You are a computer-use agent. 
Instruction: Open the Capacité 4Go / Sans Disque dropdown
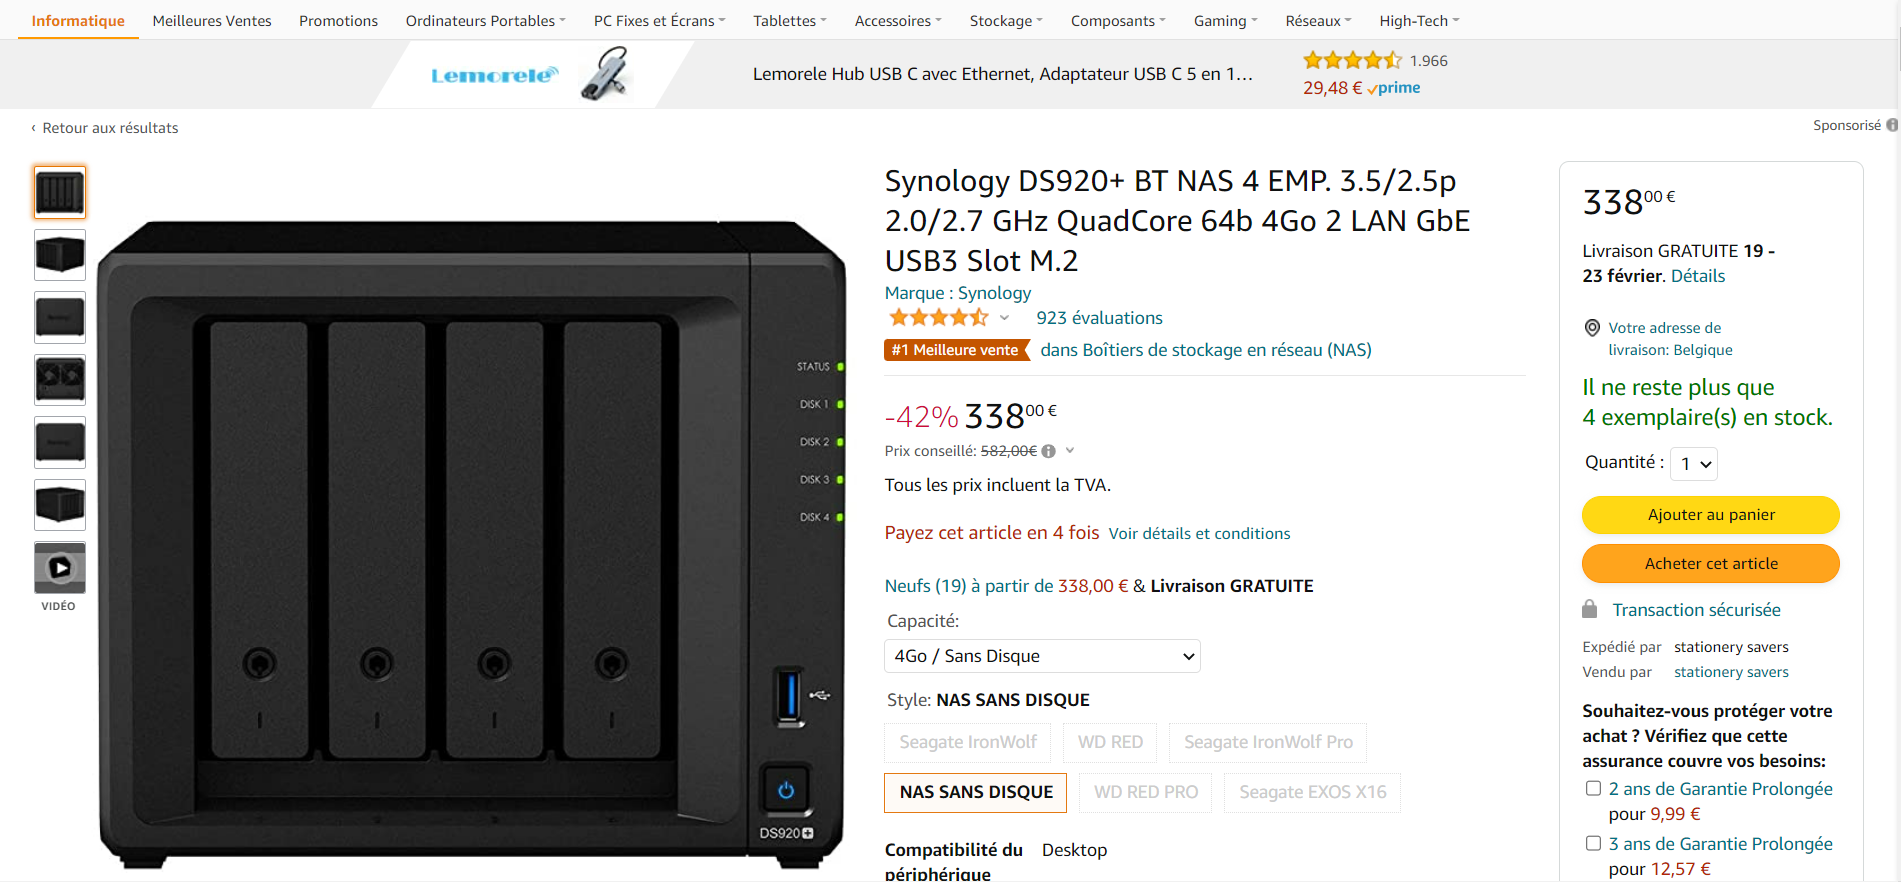click(1042, 656)
